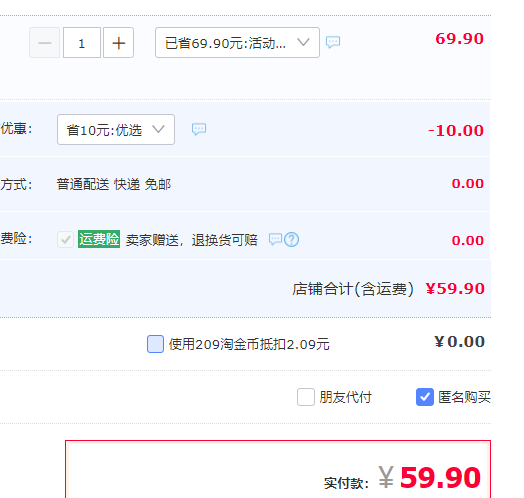This screenshot has width=524, height=498.
Task: Open the 已省69.90元:活动 dropdown
Action: pos(237,43)
